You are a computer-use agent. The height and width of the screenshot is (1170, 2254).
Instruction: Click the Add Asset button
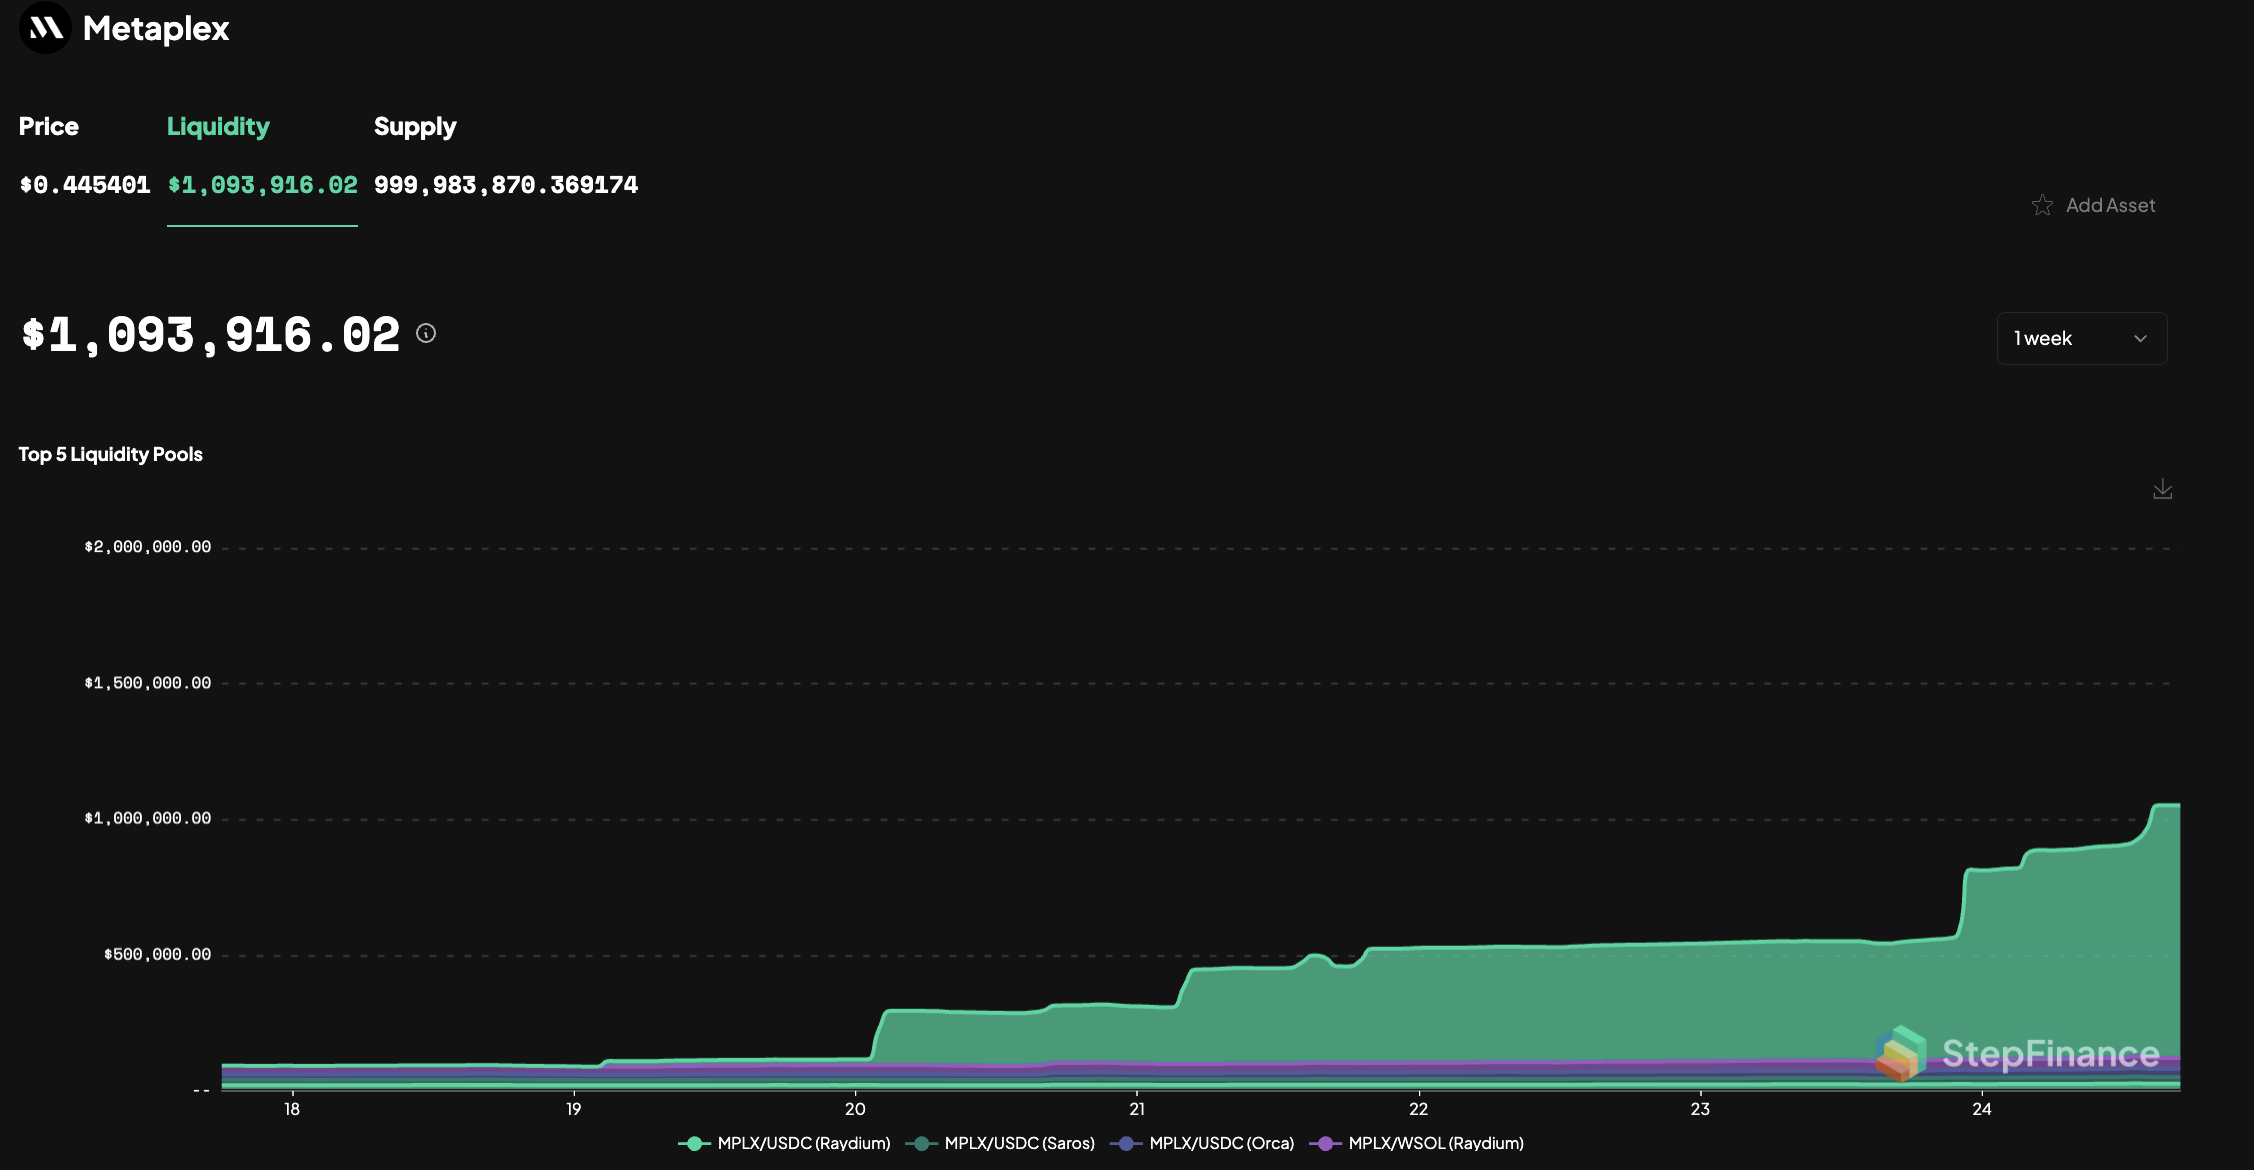(x=2110, y=205)
